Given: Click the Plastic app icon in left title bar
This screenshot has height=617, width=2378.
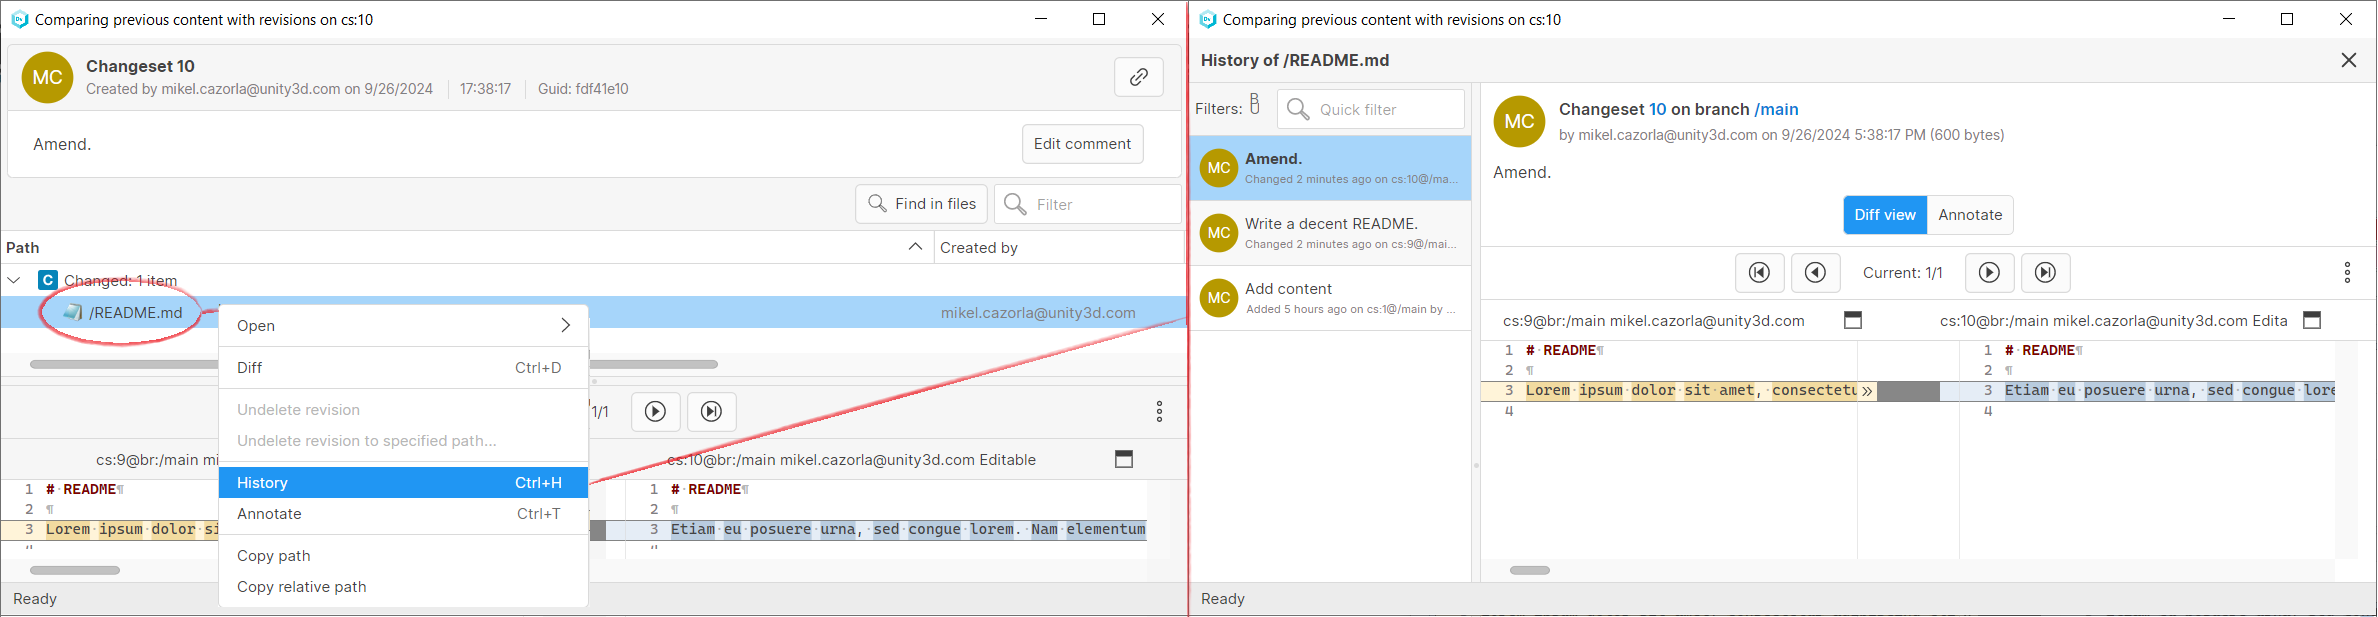Looking at the screenshot, I should tap(19, 19).
